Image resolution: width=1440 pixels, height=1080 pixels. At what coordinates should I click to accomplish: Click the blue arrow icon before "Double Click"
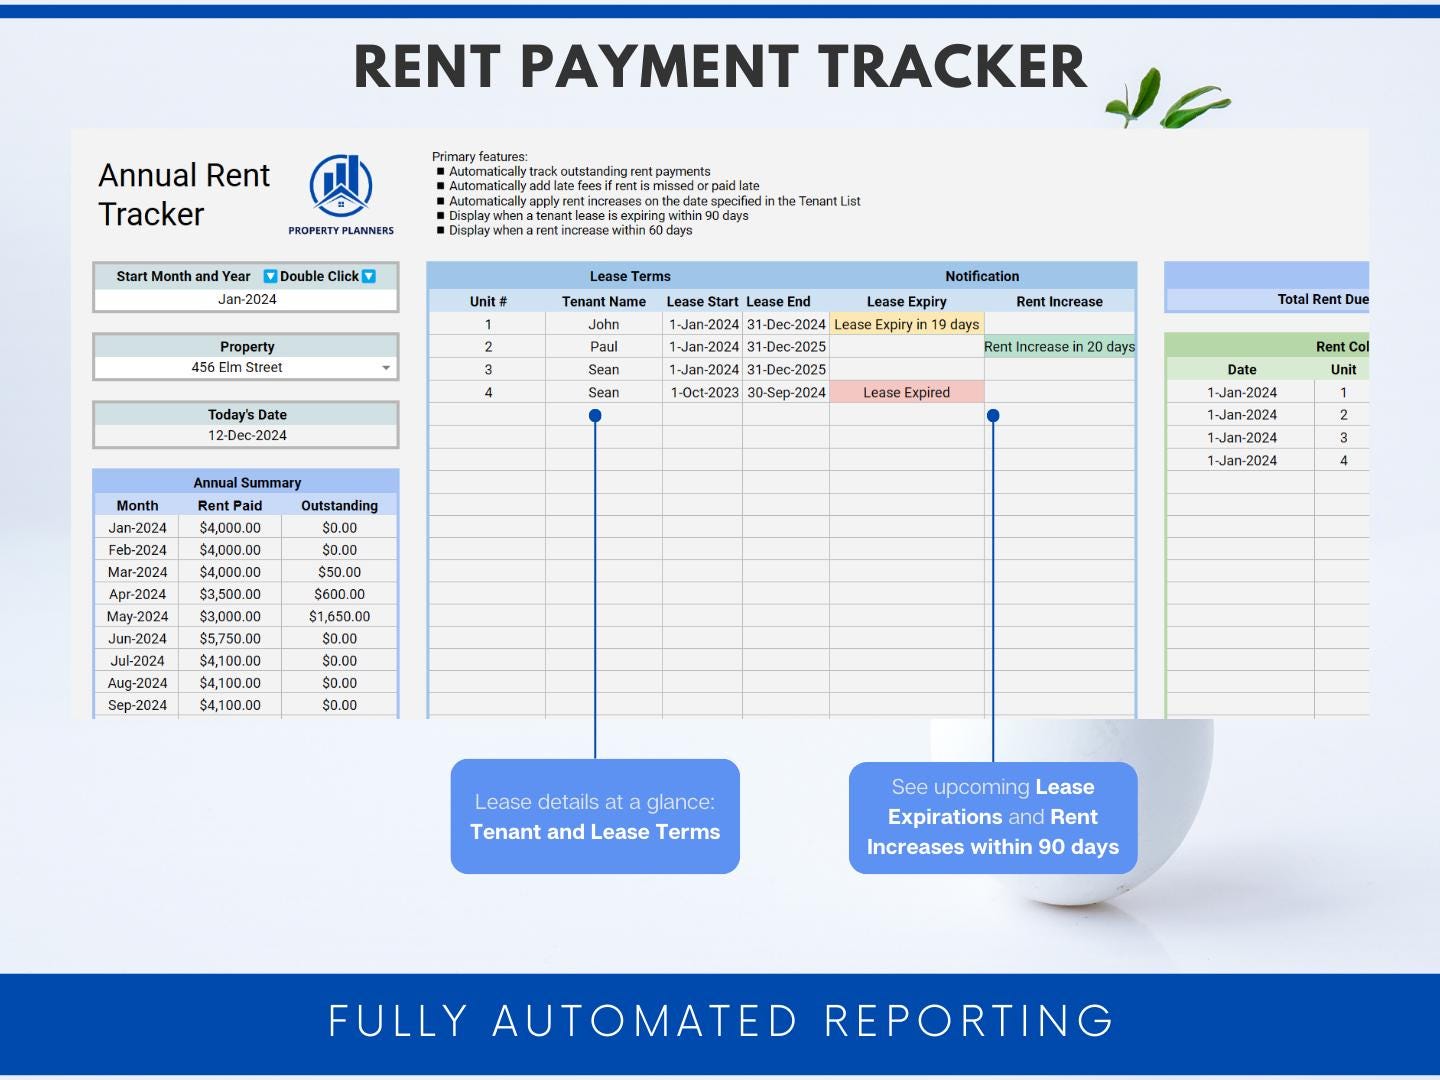tap(268, 276)
